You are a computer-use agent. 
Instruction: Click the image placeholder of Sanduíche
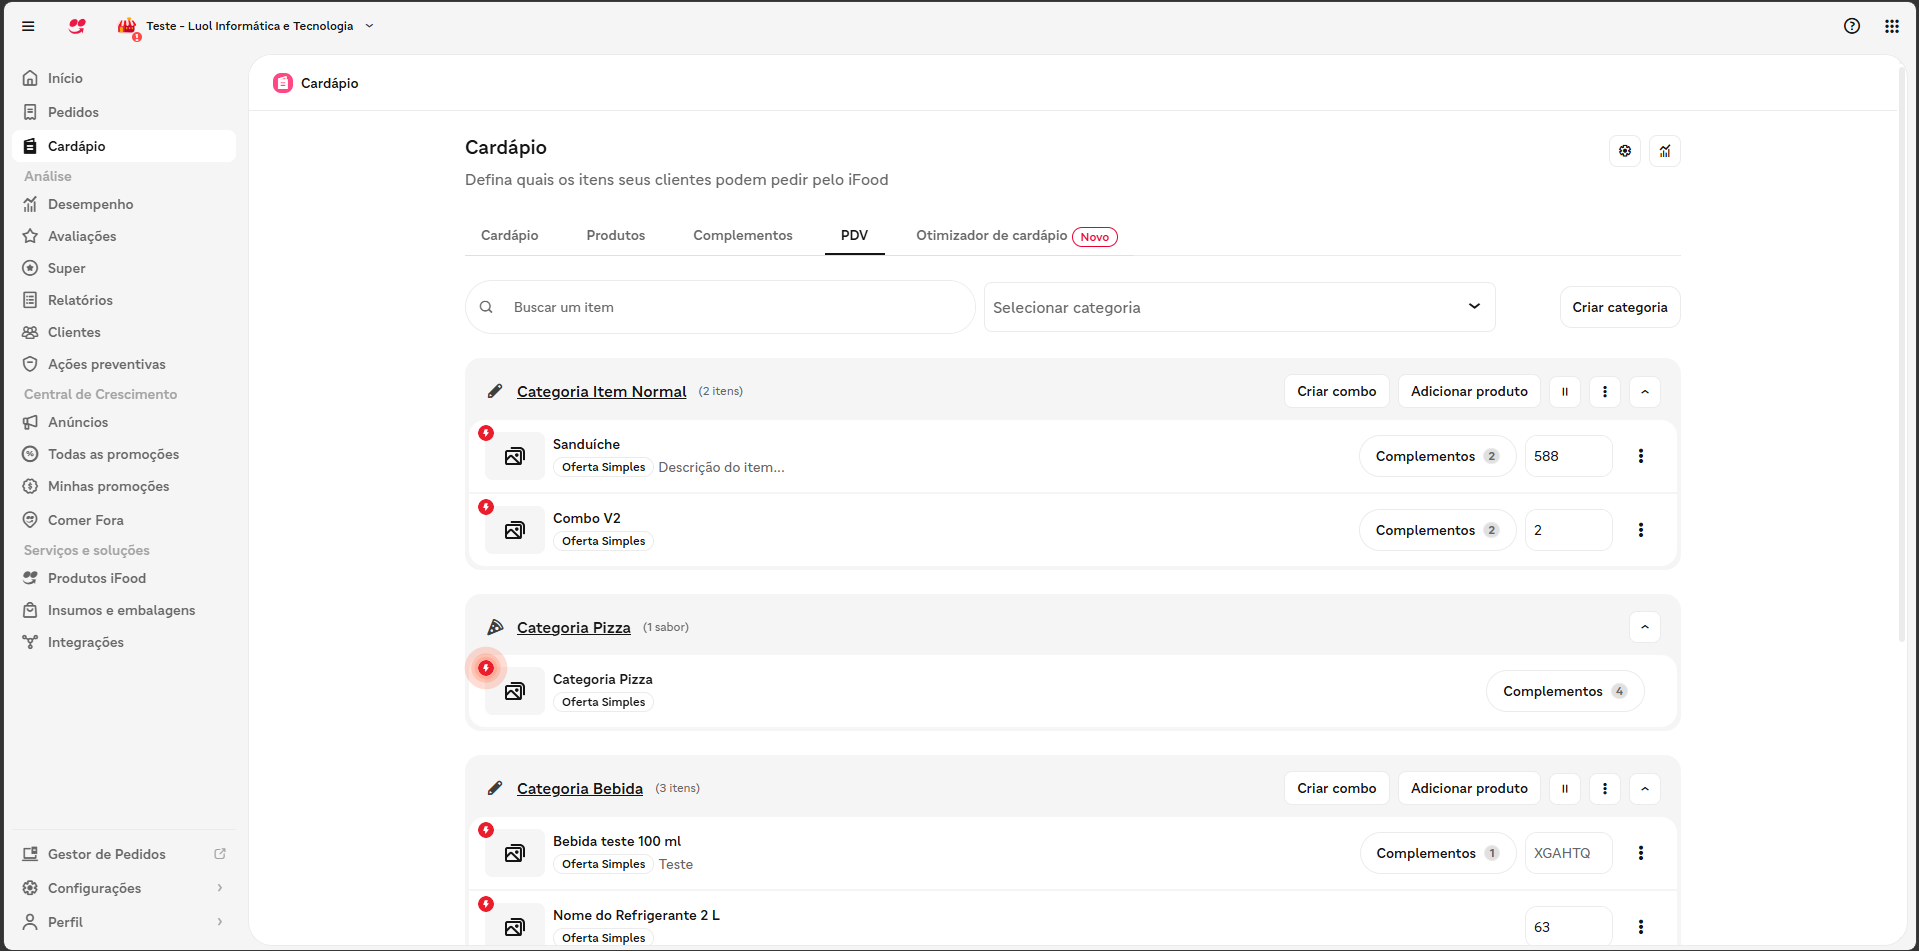(x=515, y=456)
